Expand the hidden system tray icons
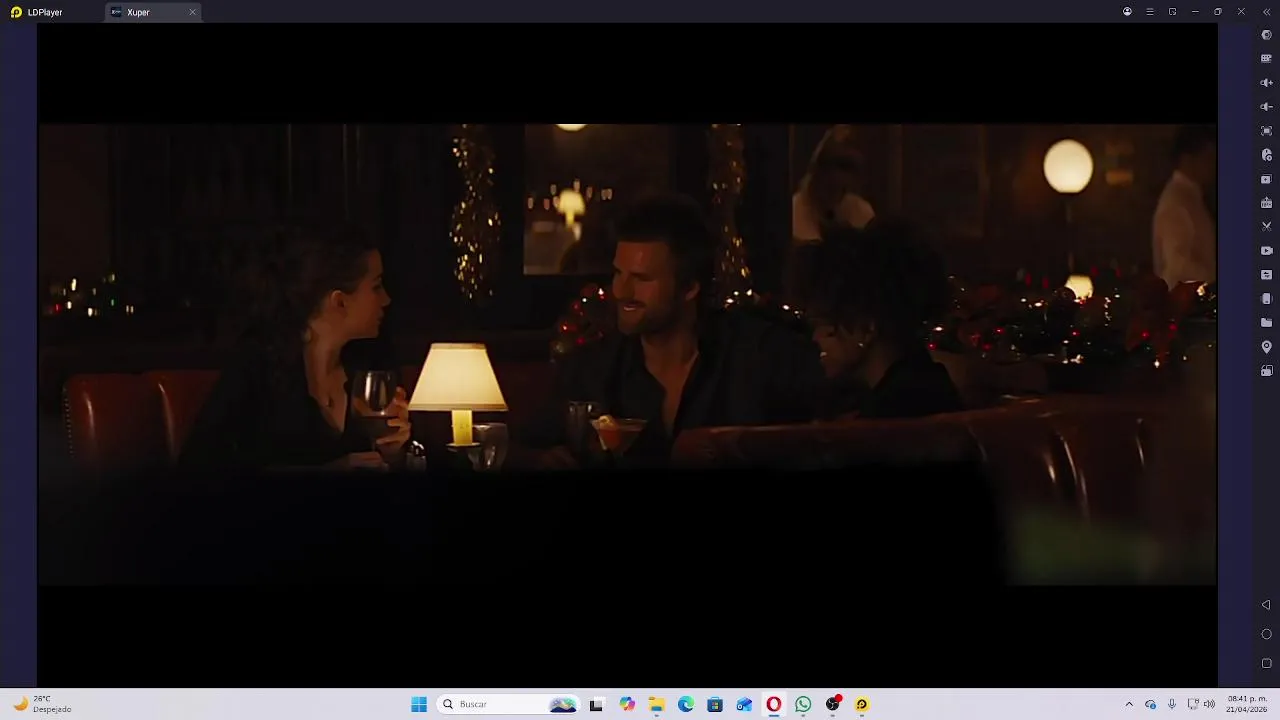 tap(1129, 704)
